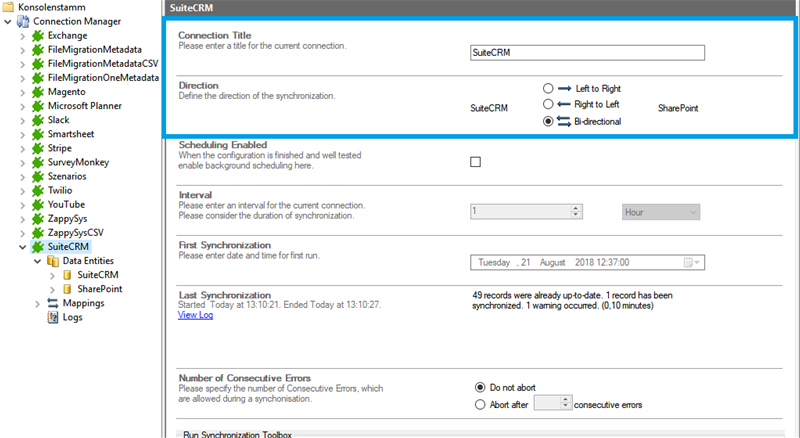The width and height of the screenshot is (800, 438).
Task: Open the Logs icon in tree
Action: (54, 317)
